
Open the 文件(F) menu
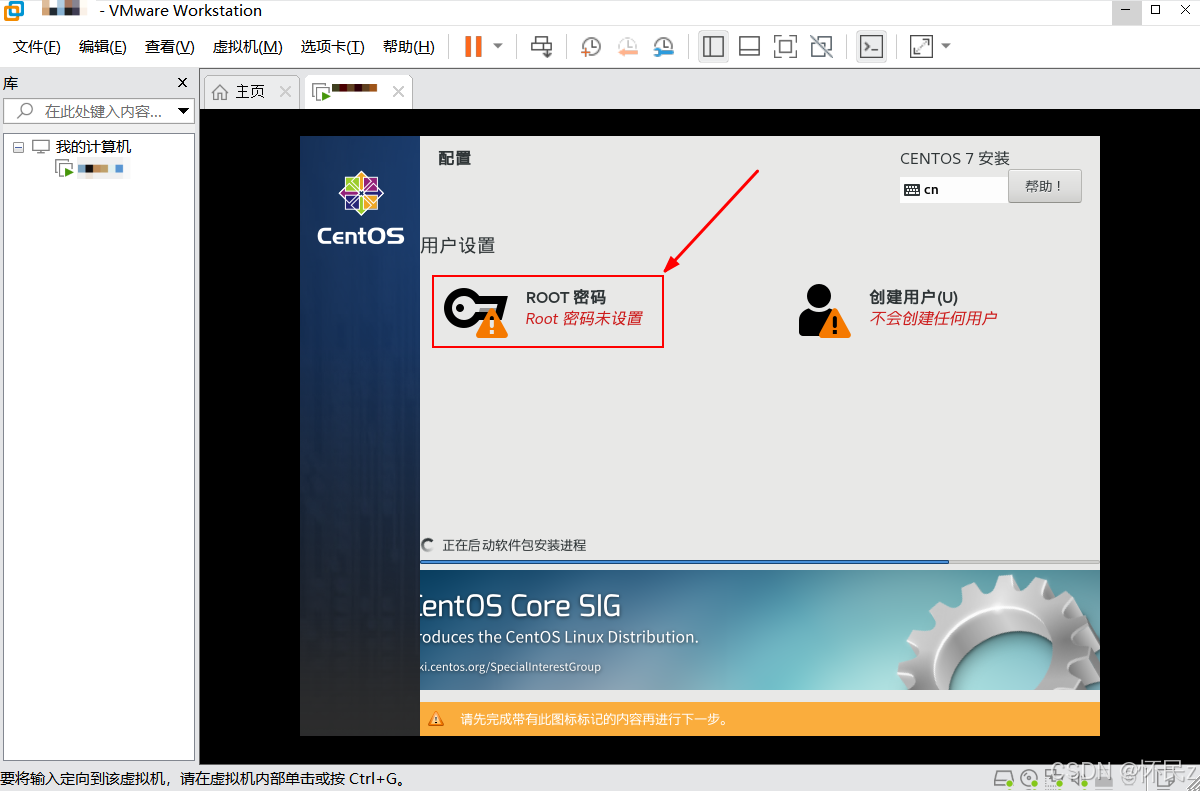36,47
